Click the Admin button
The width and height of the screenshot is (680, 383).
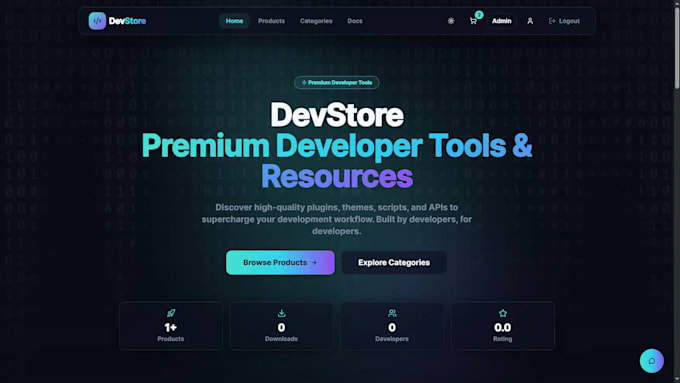tap(502, 21)
